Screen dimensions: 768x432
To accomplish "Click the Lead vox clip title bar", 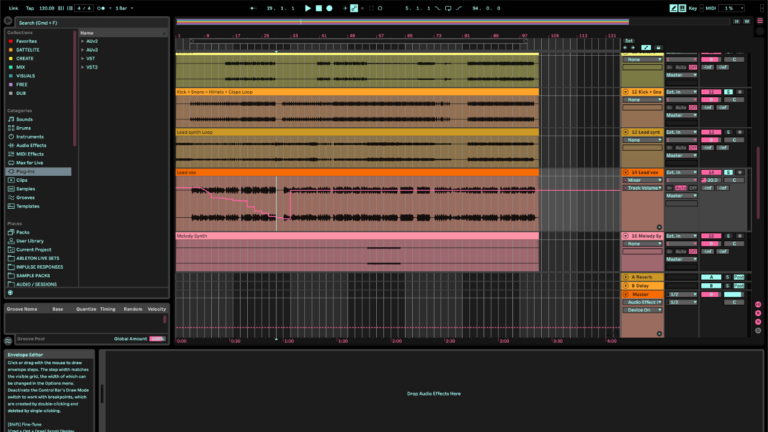I will point(357,172).
